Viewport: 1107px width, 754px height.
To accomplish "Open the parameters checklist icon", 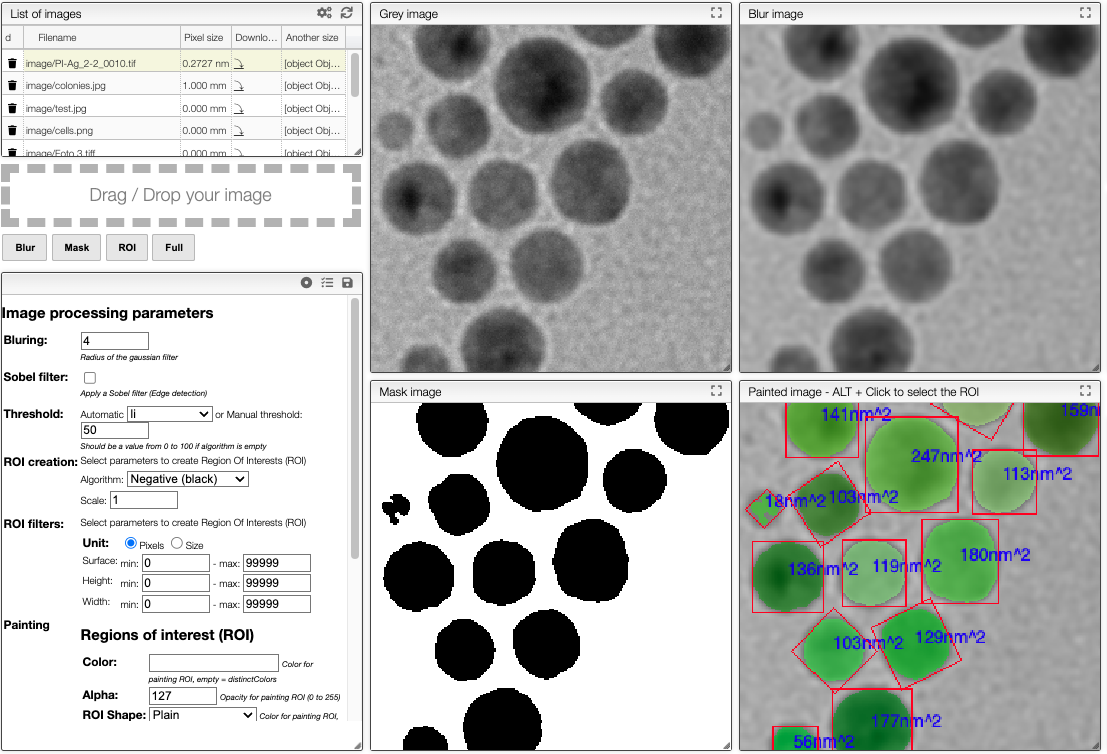I will click(327, 282).
